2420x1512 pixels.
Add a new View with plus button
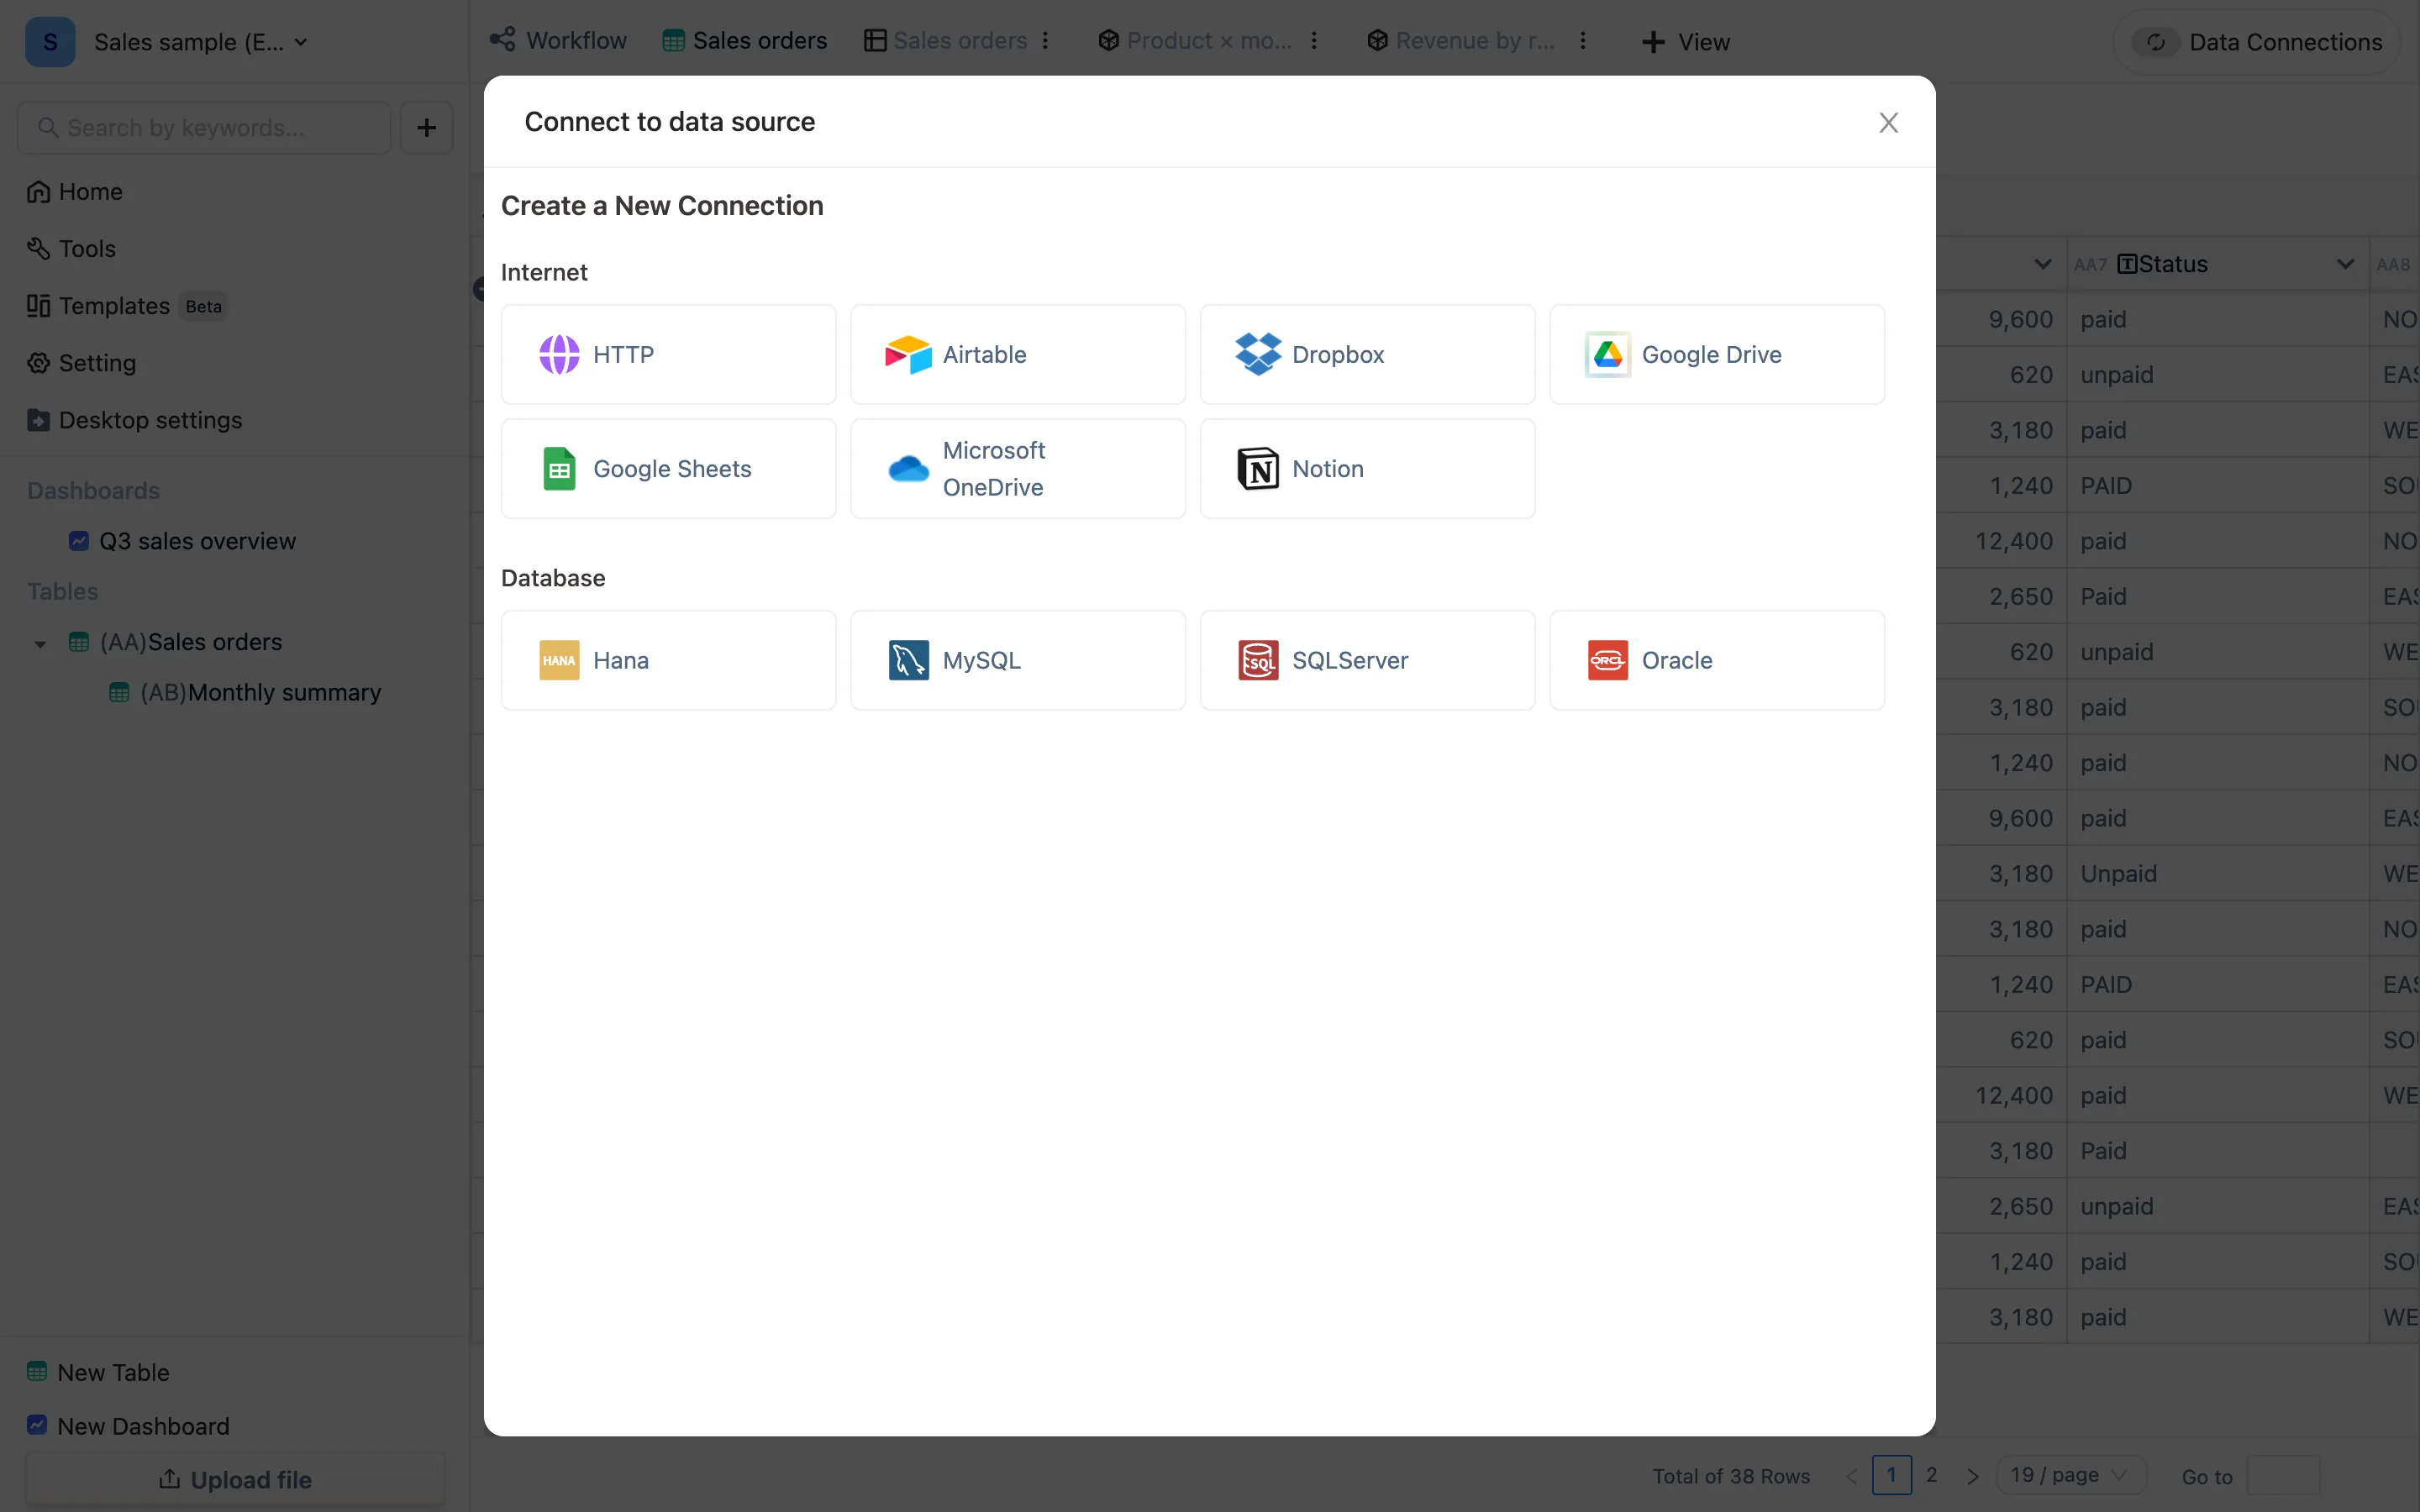pyautogui.click(x=1686, y=42)
